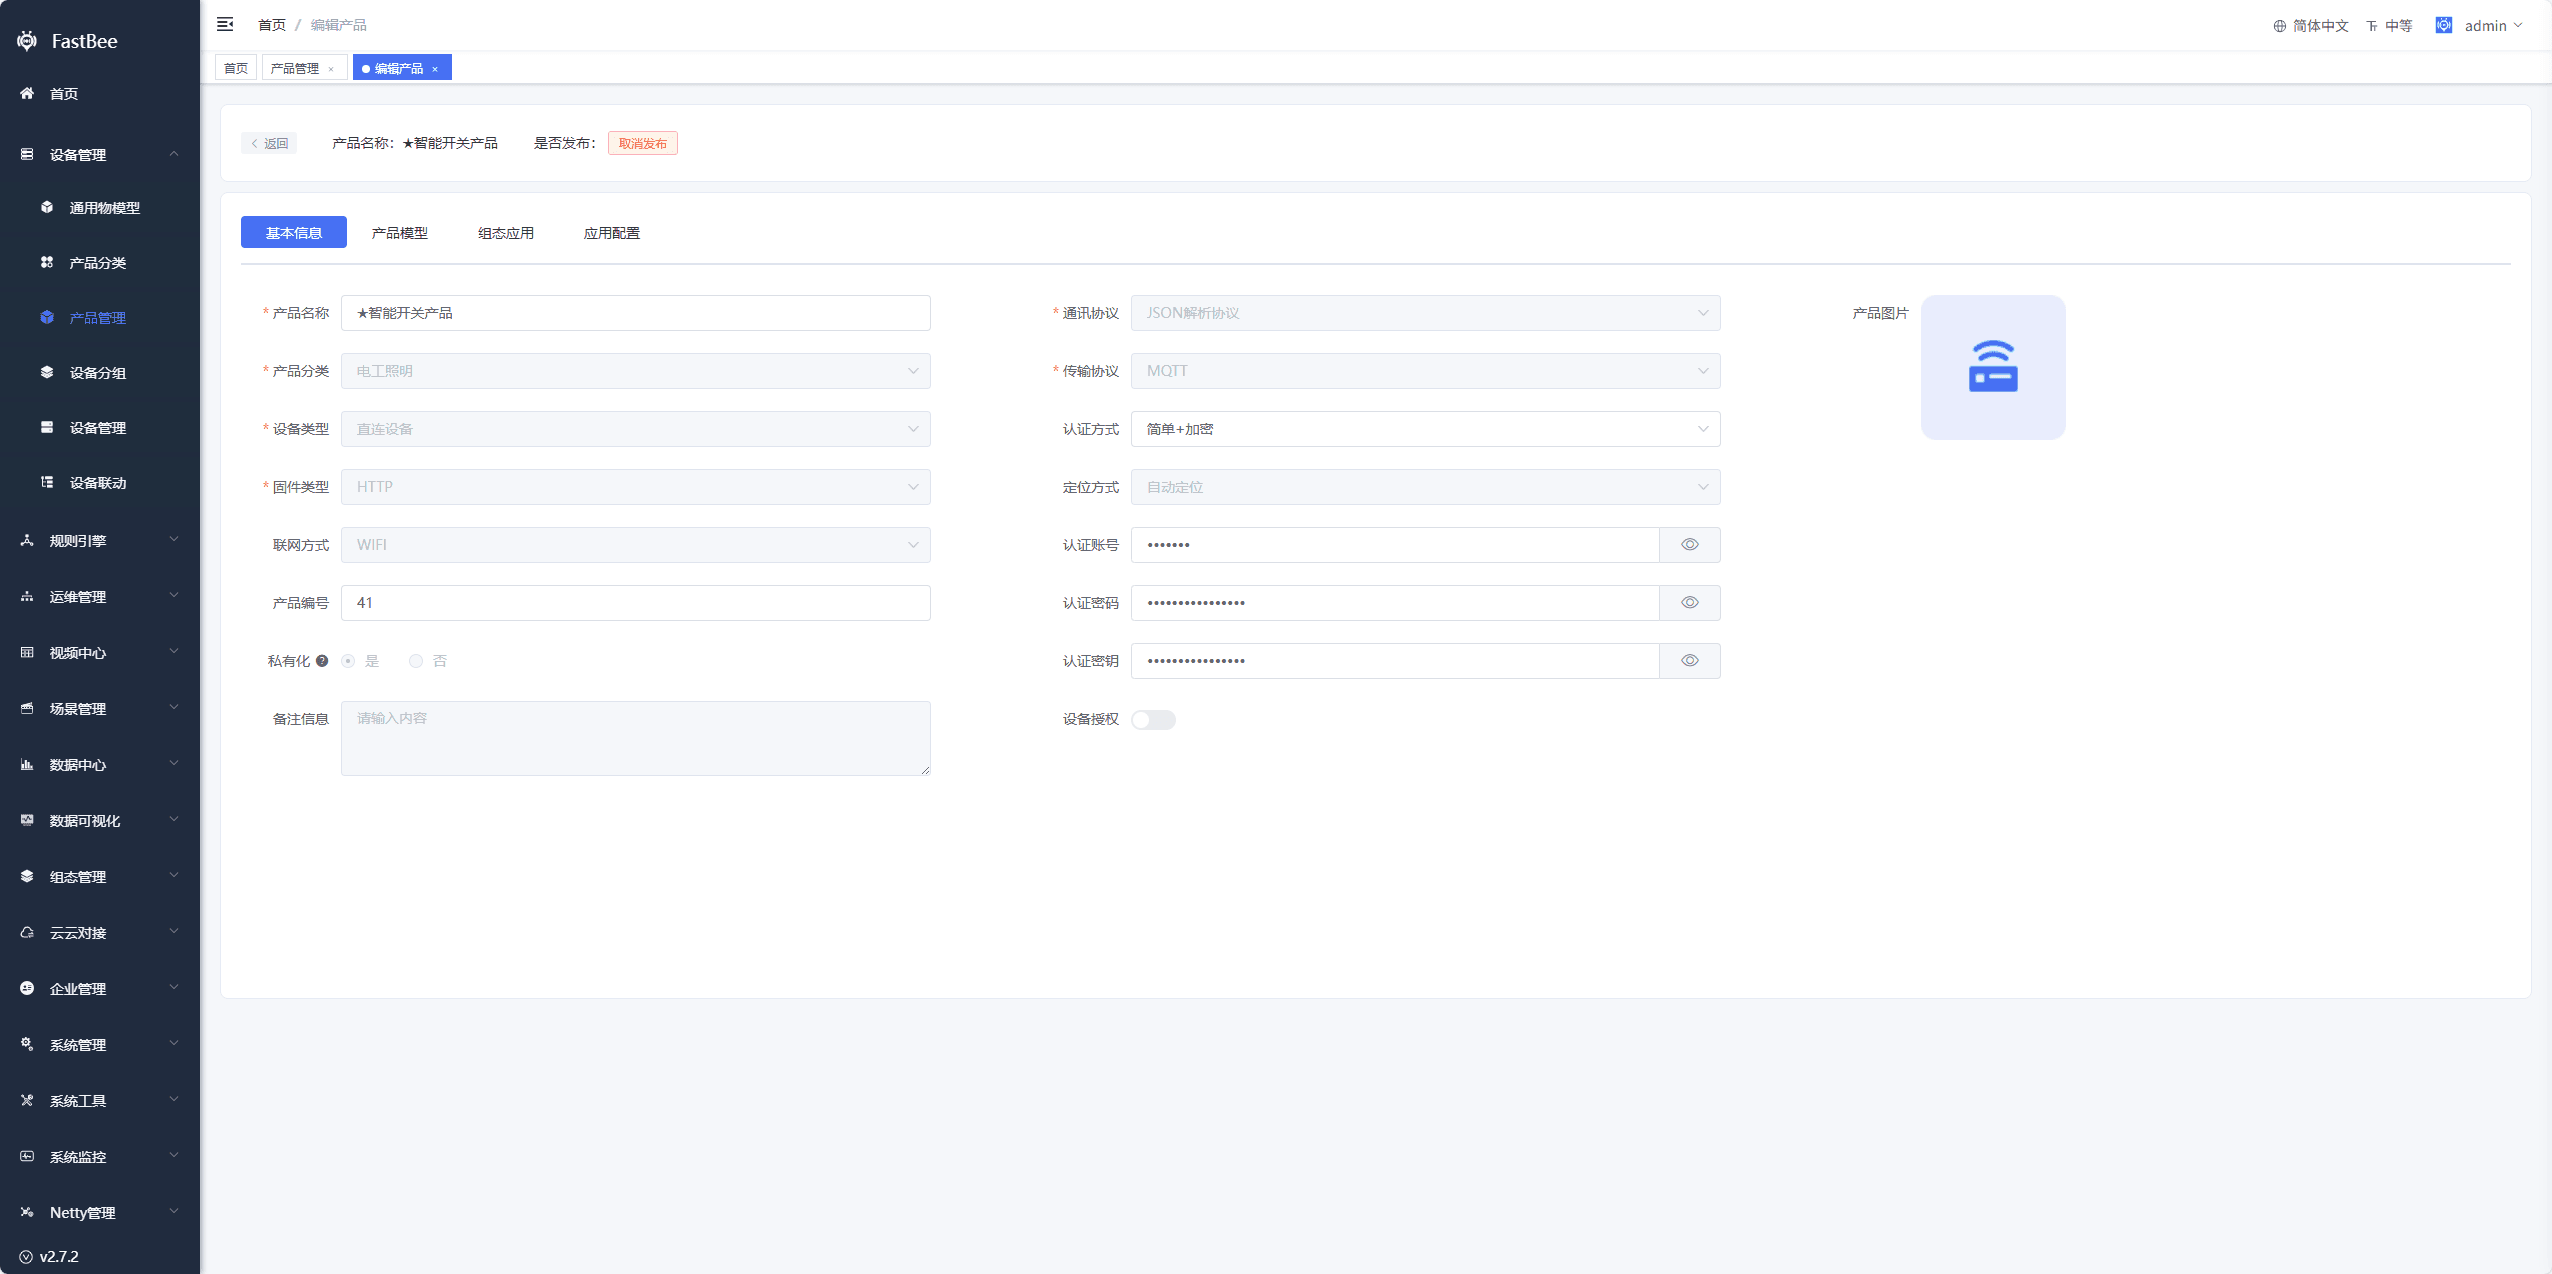Open the 固件类型 HTTP dropdown

tap(635, 487)
